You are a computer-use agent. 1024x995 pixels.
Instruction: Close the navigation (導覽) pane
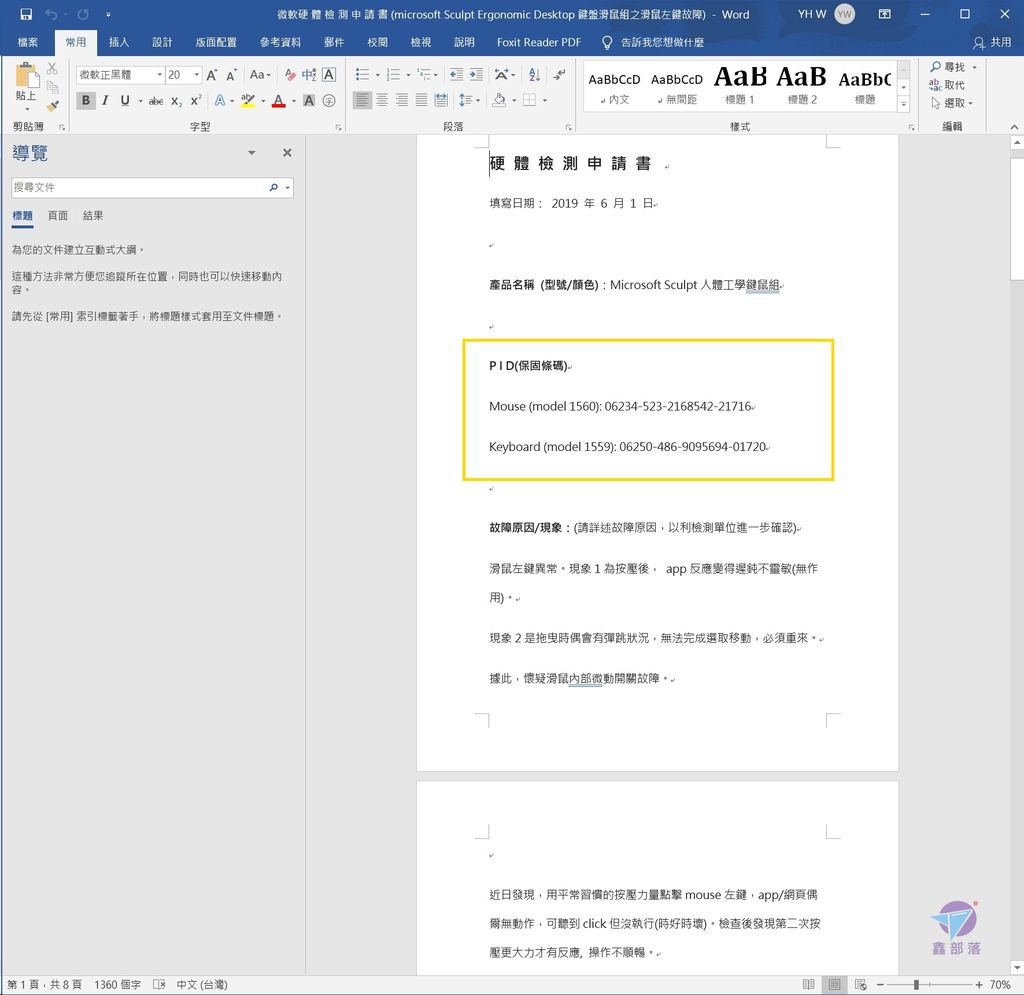coord(287,153)
